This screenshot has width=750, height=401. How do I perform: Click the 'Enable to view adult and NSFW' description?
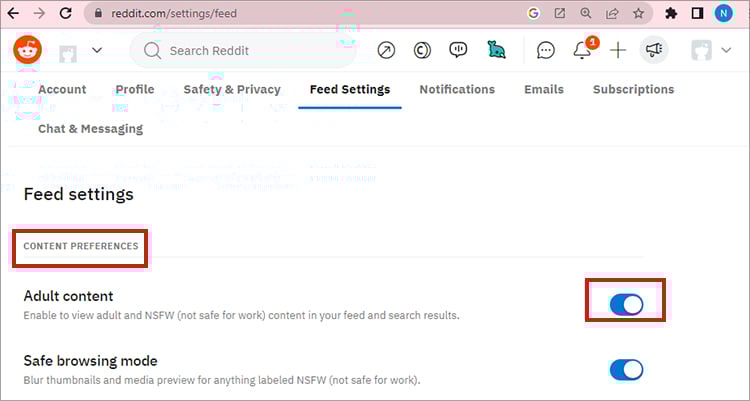pos(242,315)
